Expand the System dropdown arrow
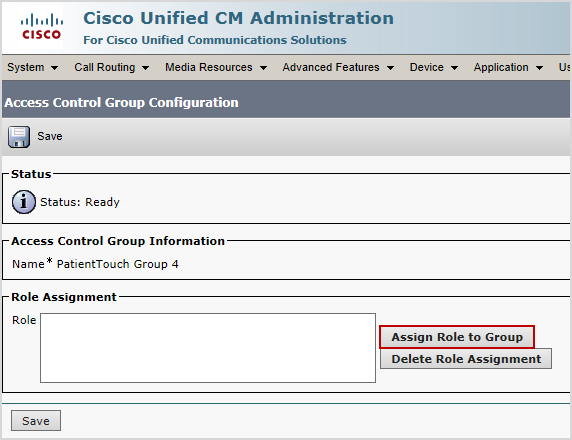The height and width of the screenshot is (440, 572). click(x=54, y=68)
